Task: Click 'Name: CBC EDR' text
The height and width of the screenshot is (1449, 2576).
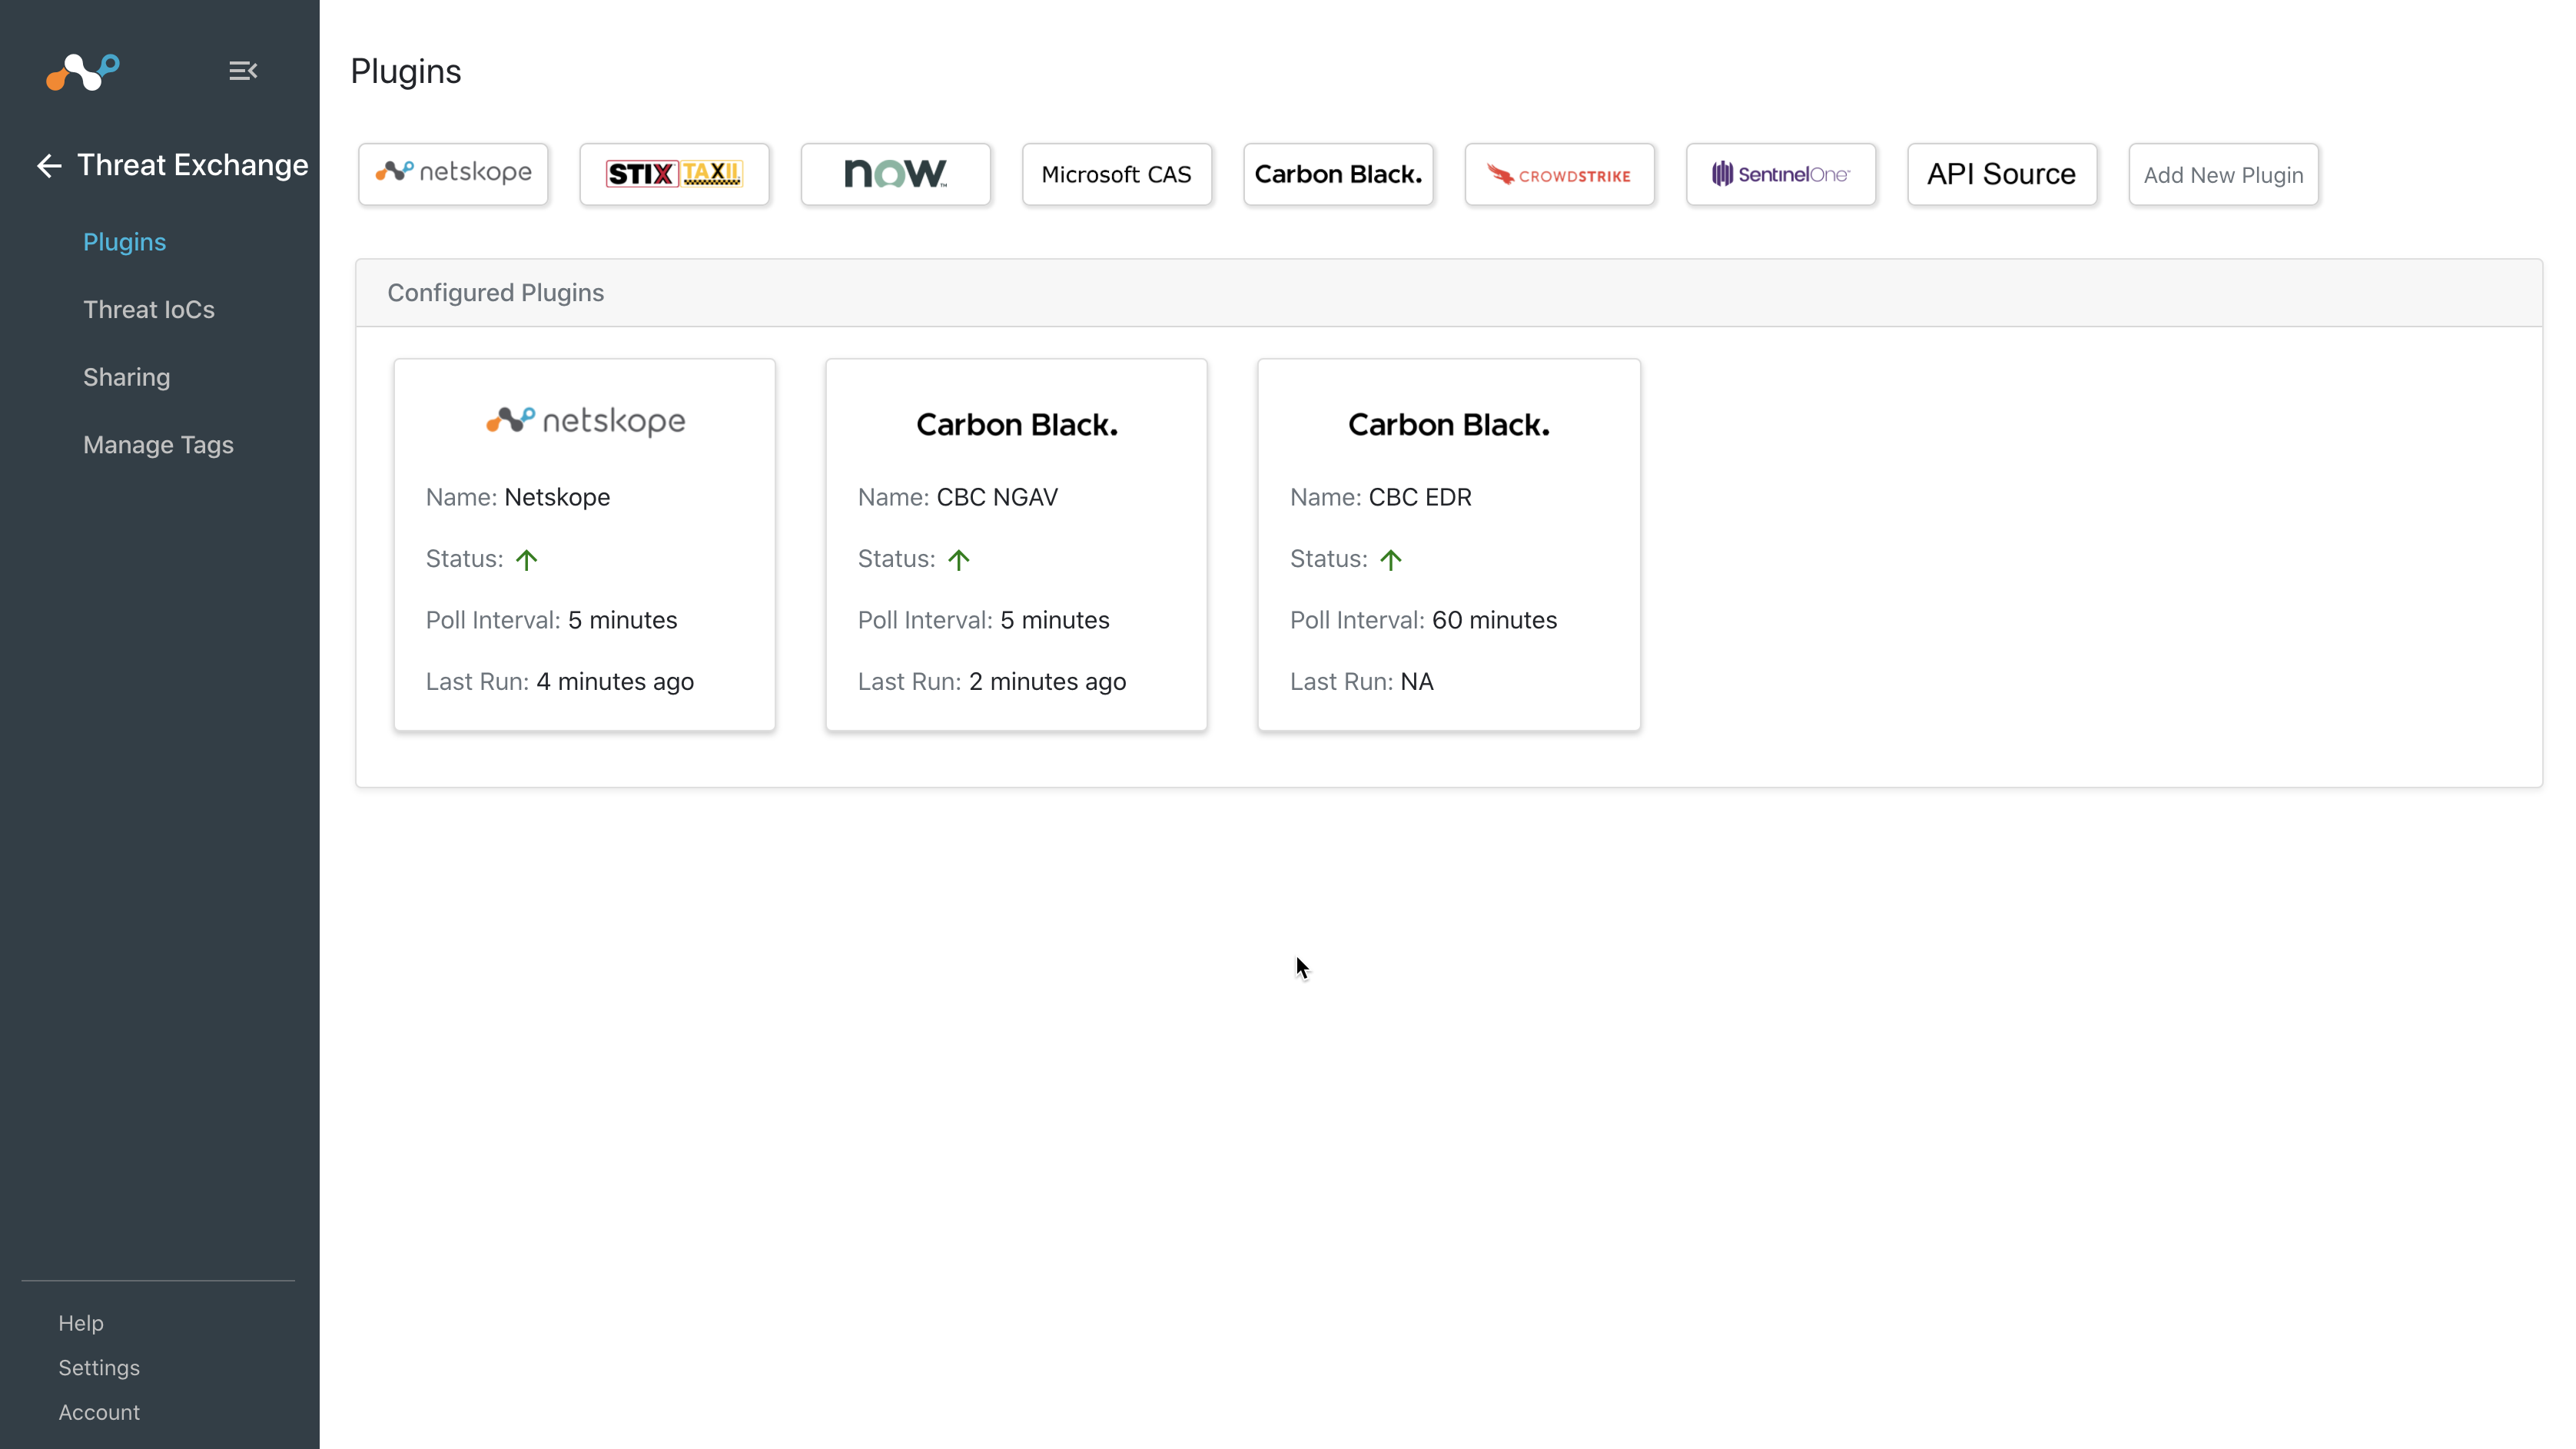Action: tap(1381, 497)
